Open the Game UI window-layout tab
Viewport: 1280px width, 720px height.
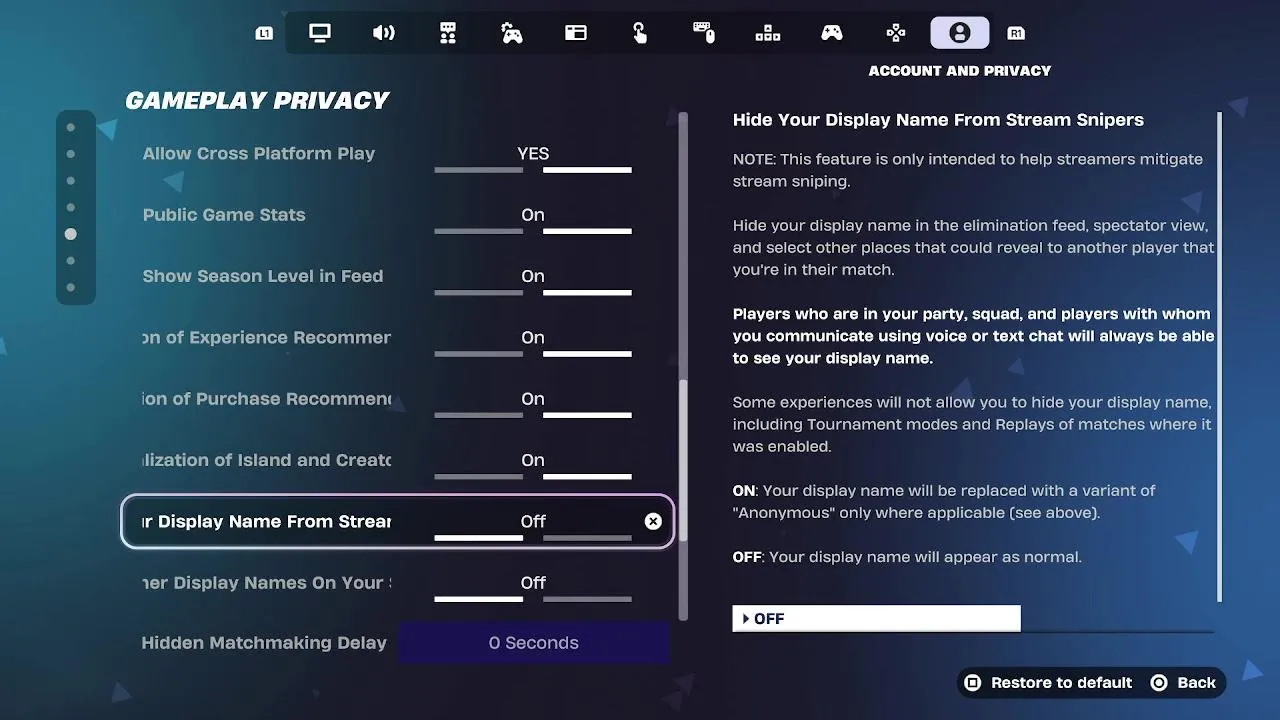pos(576,33)
